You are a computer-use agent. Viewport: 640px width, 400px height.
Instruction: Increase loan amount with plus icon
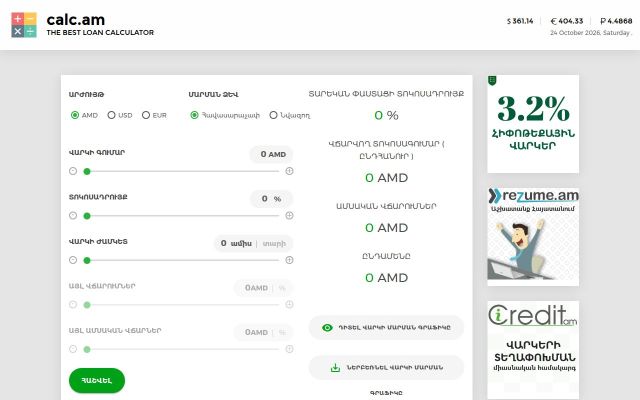pyautogui.click(x=289, y=171)
